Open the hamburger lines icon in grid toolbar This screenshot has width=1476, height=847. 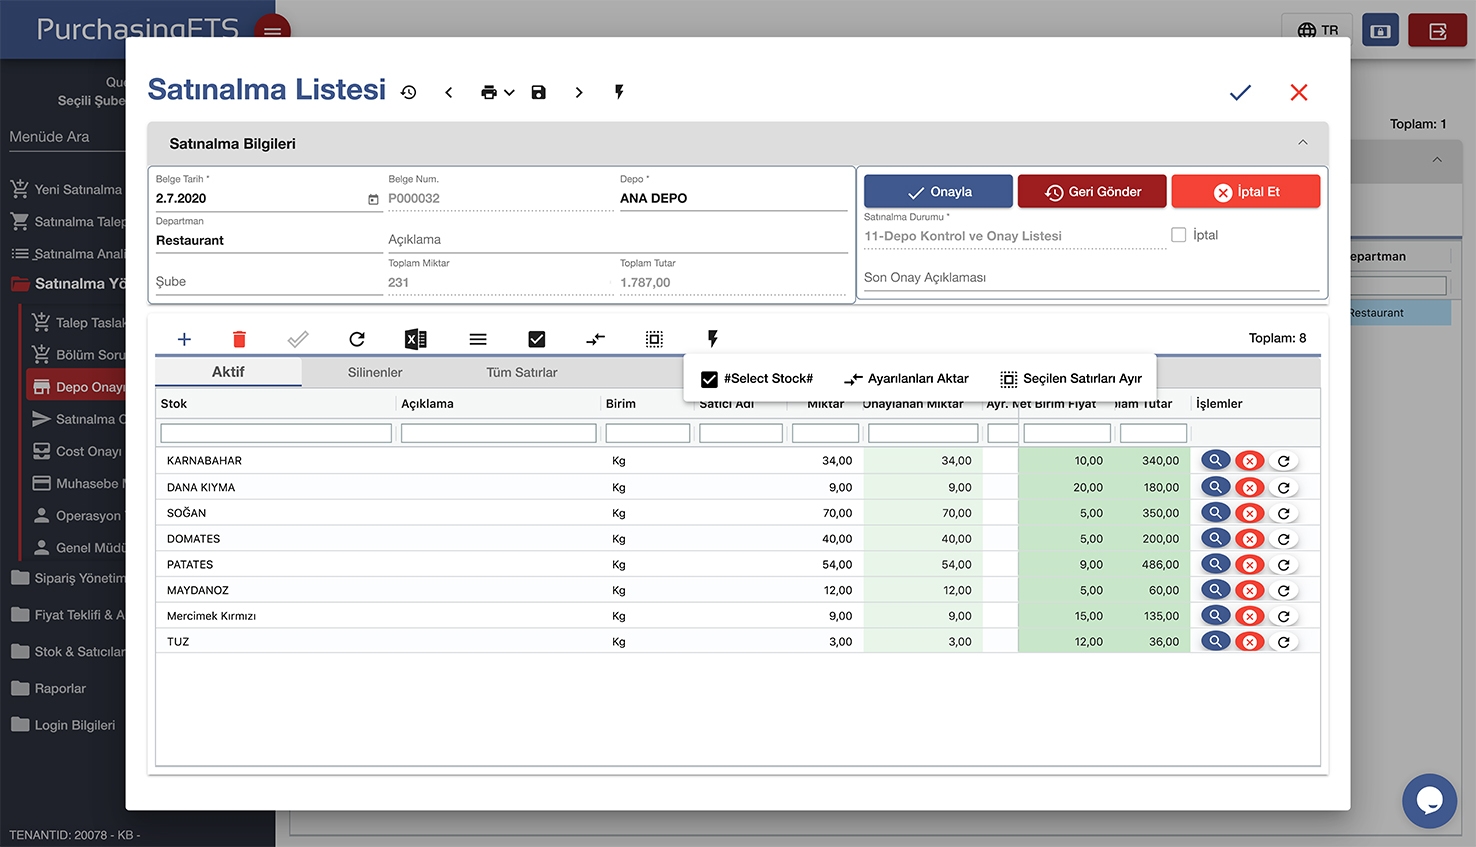478,339
